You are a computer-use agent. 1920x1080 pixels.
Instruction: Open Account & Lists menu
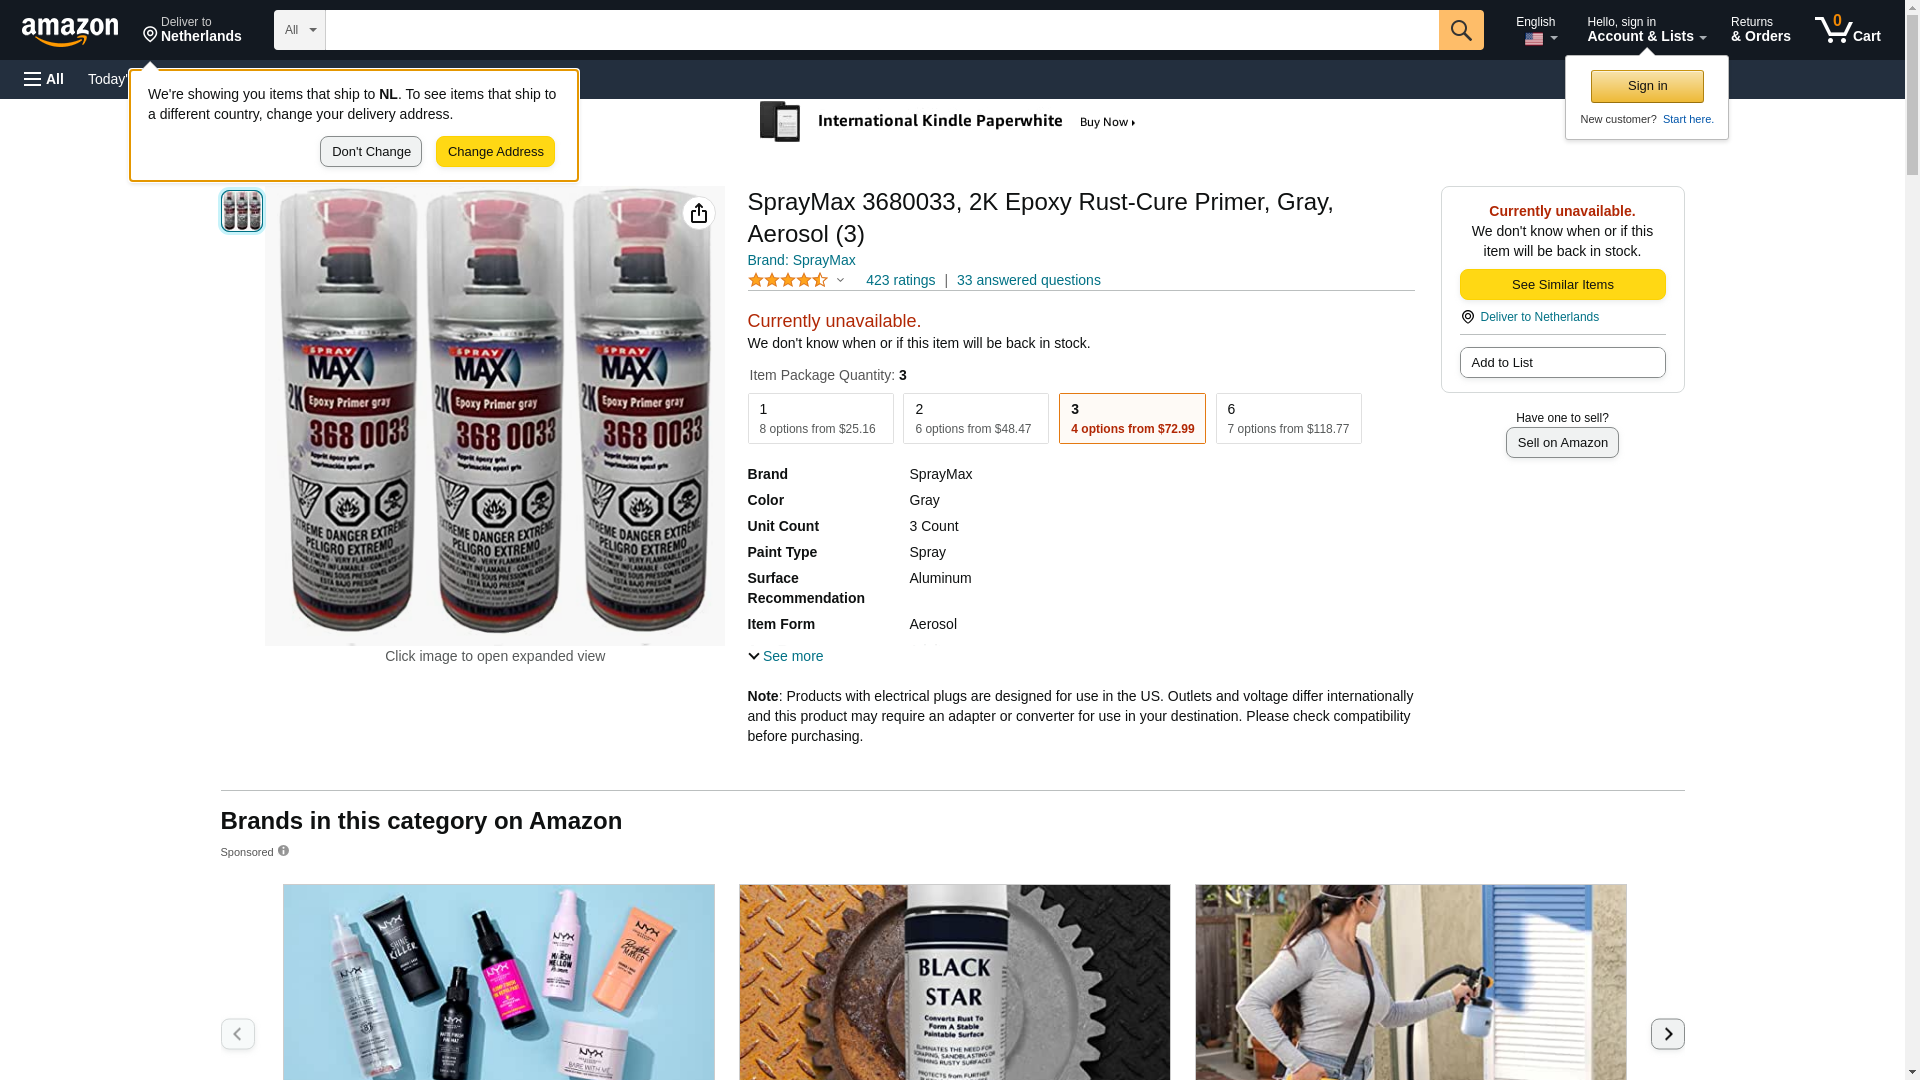(x=1646, y=30)
